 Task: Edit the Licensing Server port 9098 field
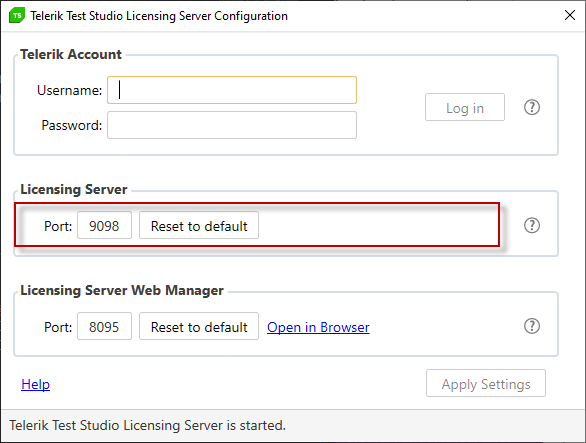point(104,225)
